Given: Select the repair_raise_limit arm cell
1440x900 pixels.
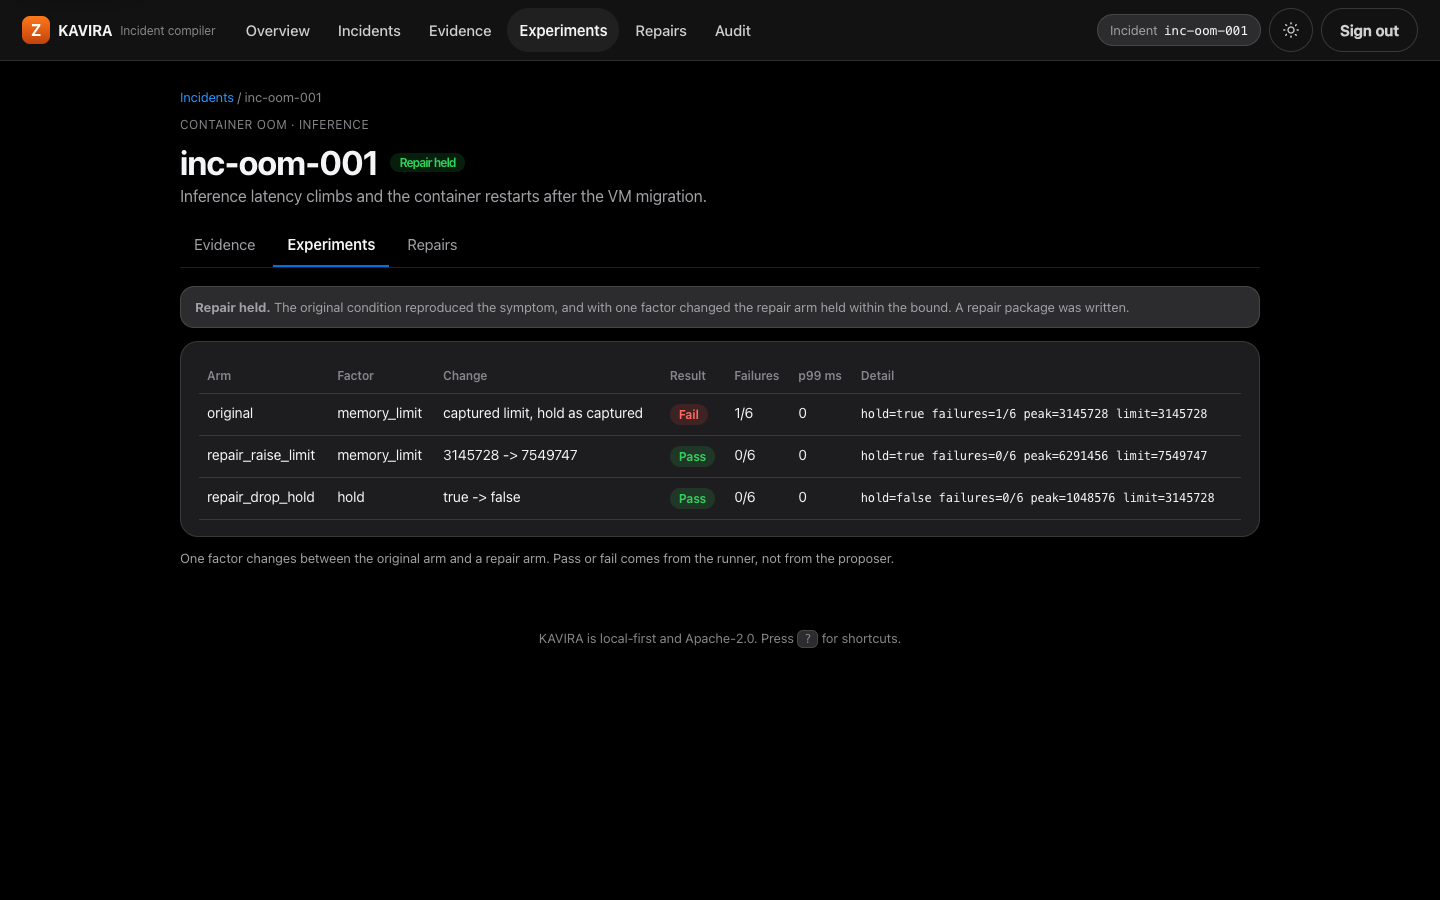Looking at the screenshot, I should tap(261, 455).
